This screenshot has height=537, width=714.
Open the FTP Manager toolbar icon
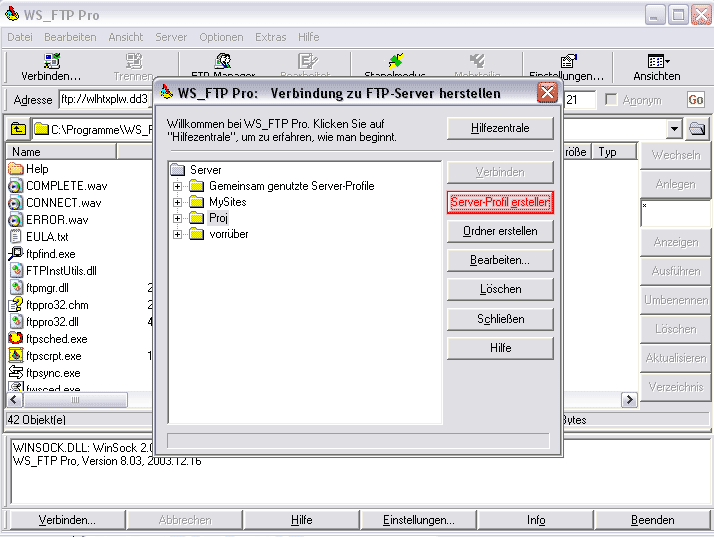pyautogui.click(x=223, y=61)
